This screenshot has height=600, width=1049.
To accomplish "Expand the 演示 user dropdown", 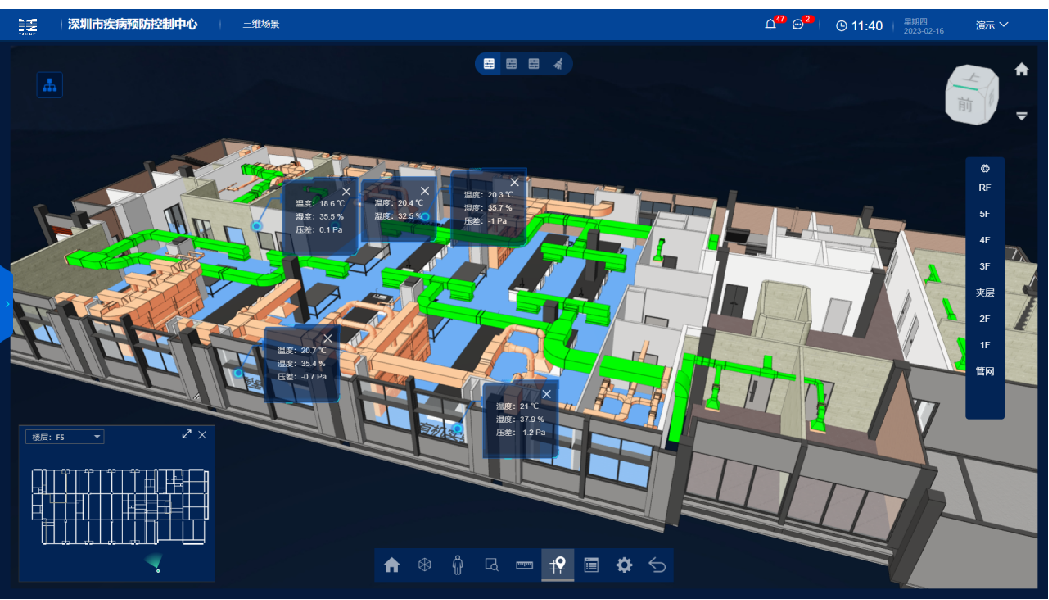I will pos(992,25).
